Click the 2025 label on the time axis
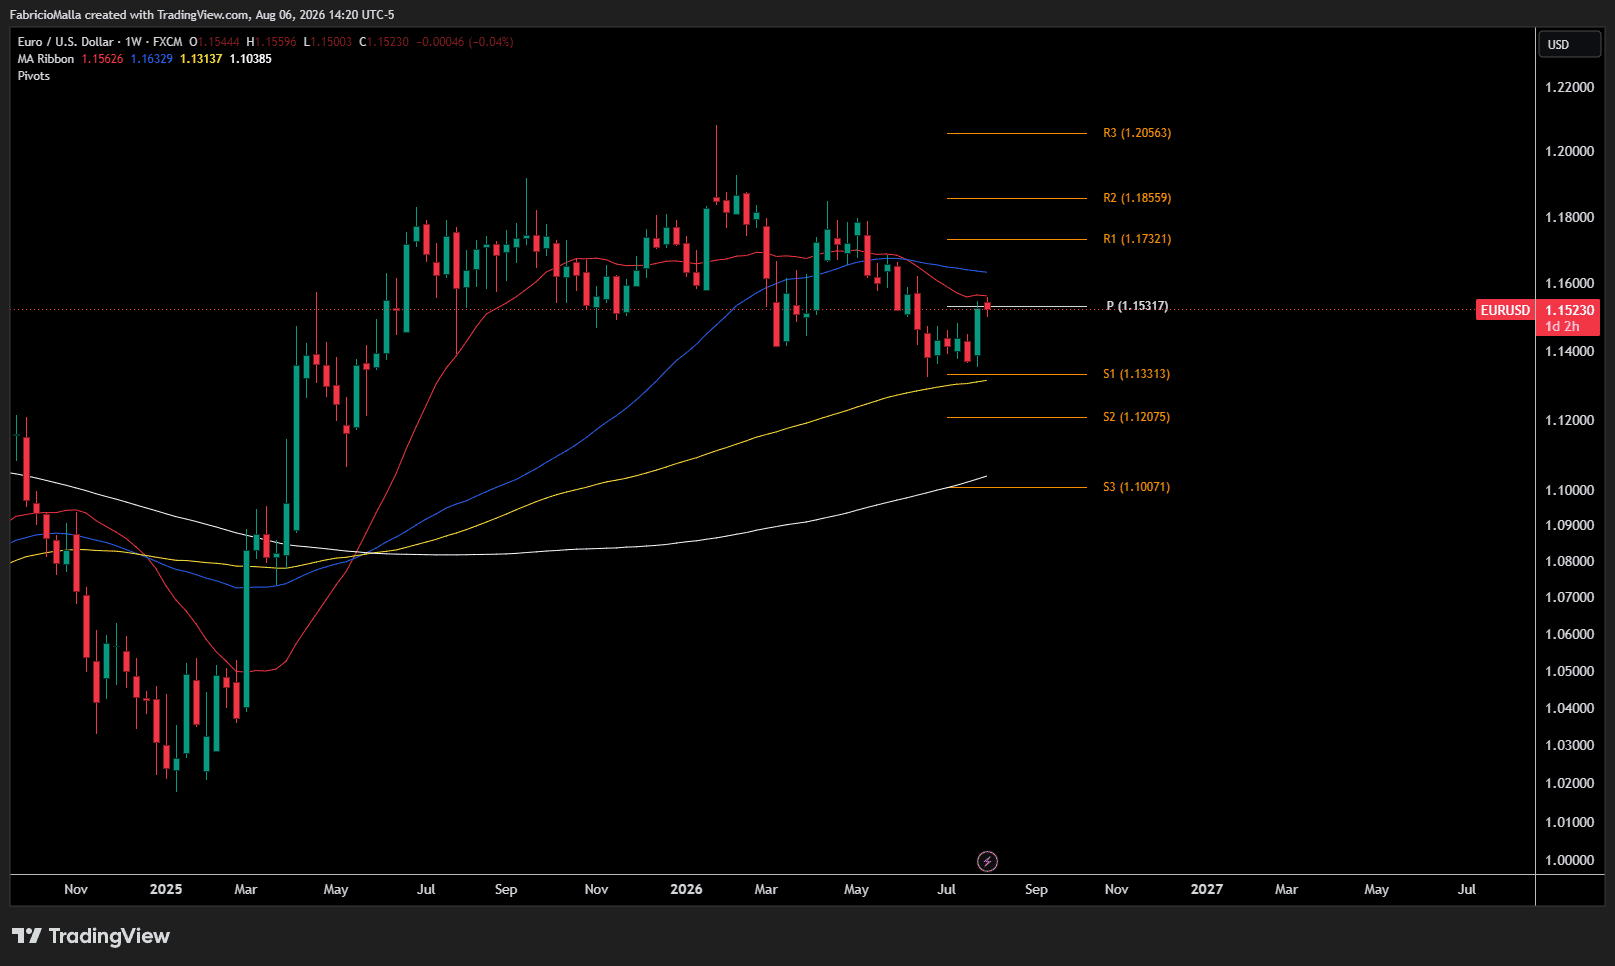 [166, 889]
